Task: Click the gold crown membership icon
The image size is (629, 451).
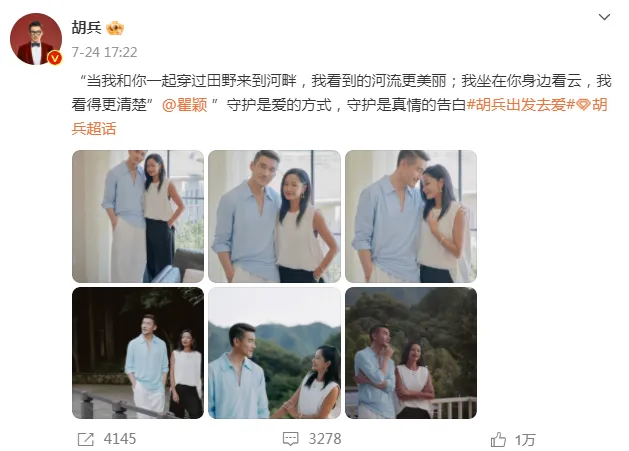Action: tap(115, 28)
